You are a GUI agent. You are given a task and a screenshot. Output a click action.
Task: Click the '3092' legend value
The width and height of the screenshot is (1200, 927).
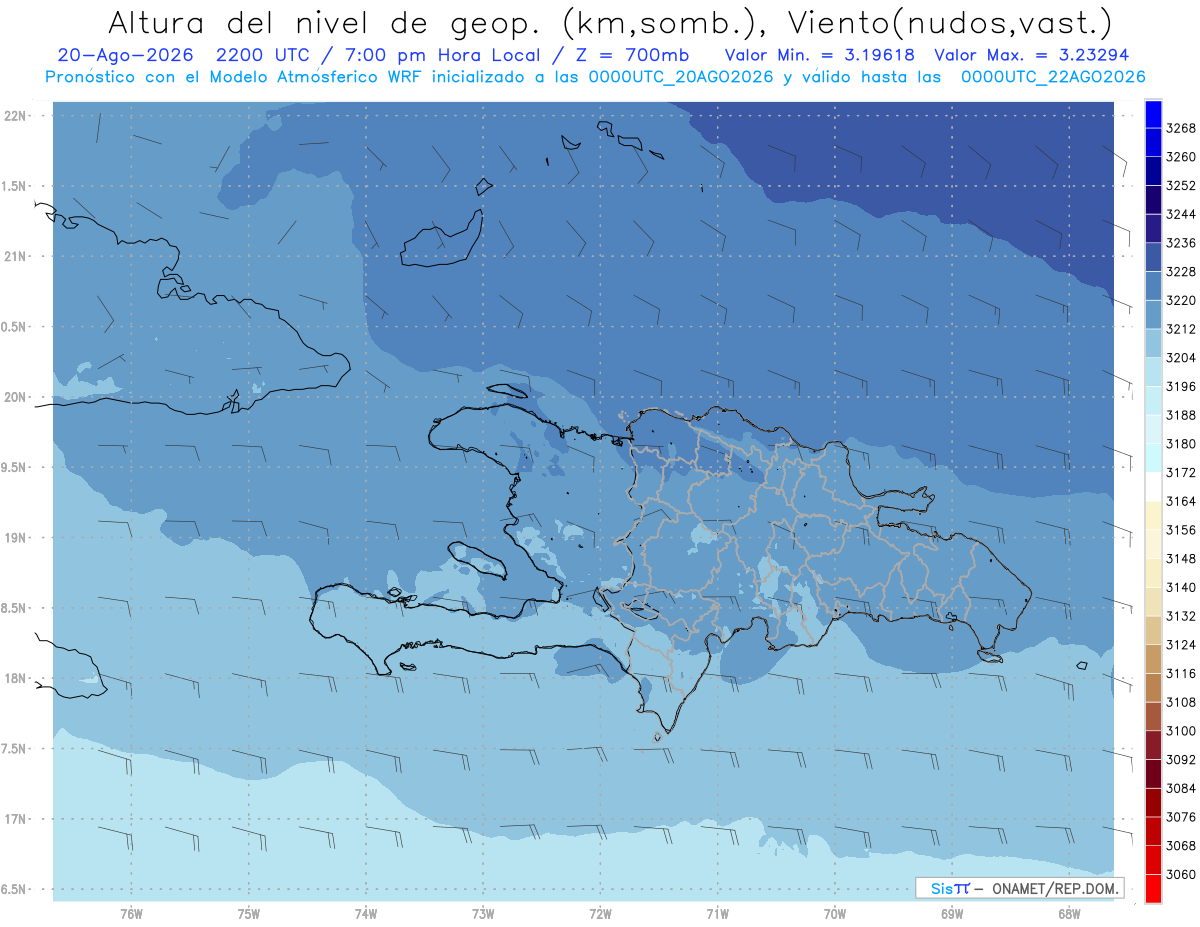click(1180, 760)
